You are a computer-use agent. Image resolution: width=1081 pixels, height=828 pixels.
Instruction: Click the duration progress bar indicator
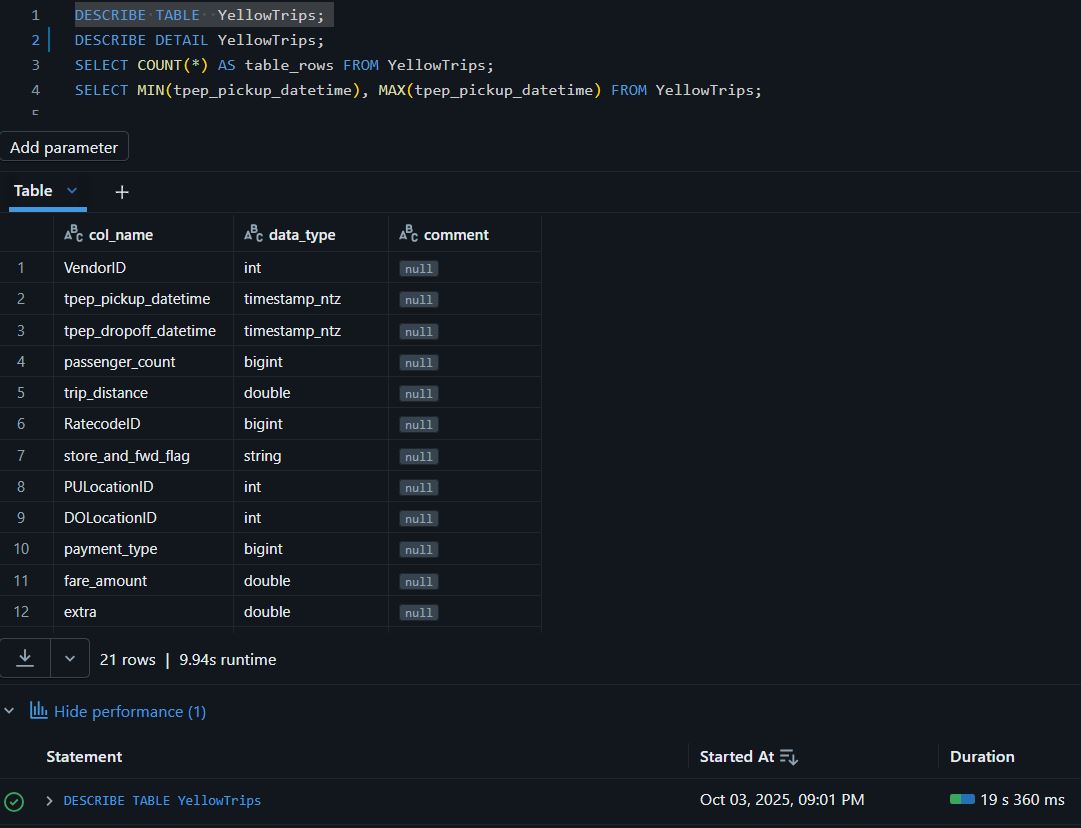click(x=962, y=799)
